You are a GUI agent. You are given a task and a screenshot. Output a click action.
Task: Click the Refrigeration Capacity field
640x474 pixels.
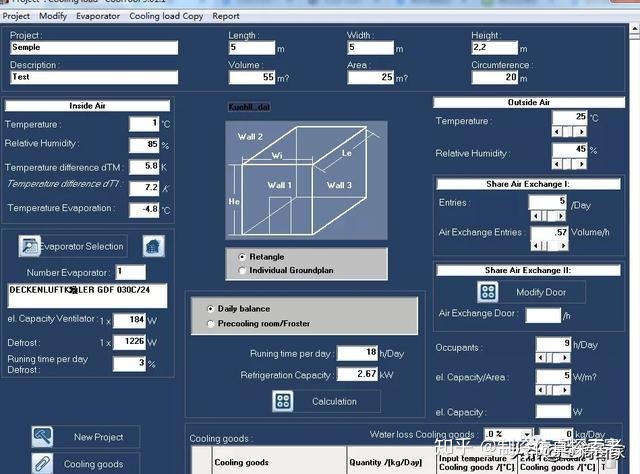pyautogui.click(x=358, y=374)
